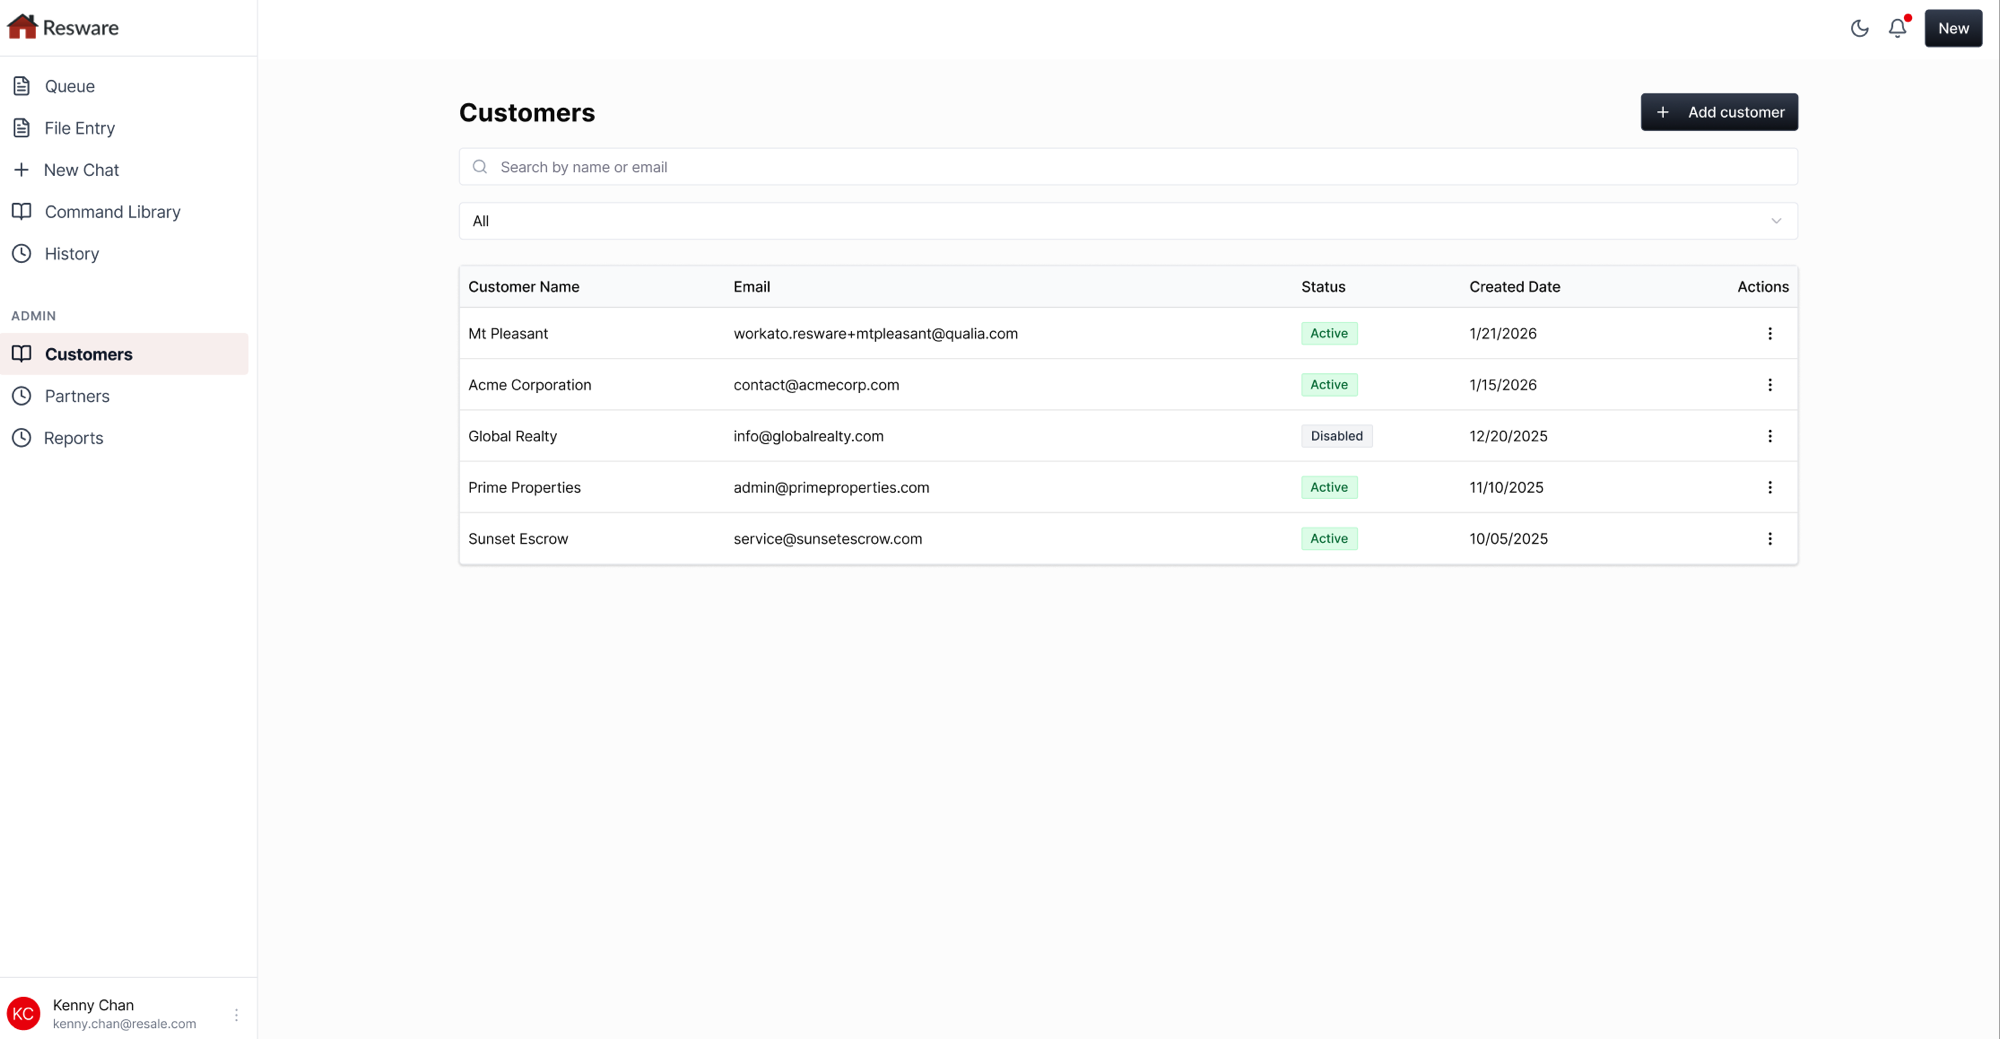Click the Reports clock icon
The image size is (2000, 1039).
22,438
